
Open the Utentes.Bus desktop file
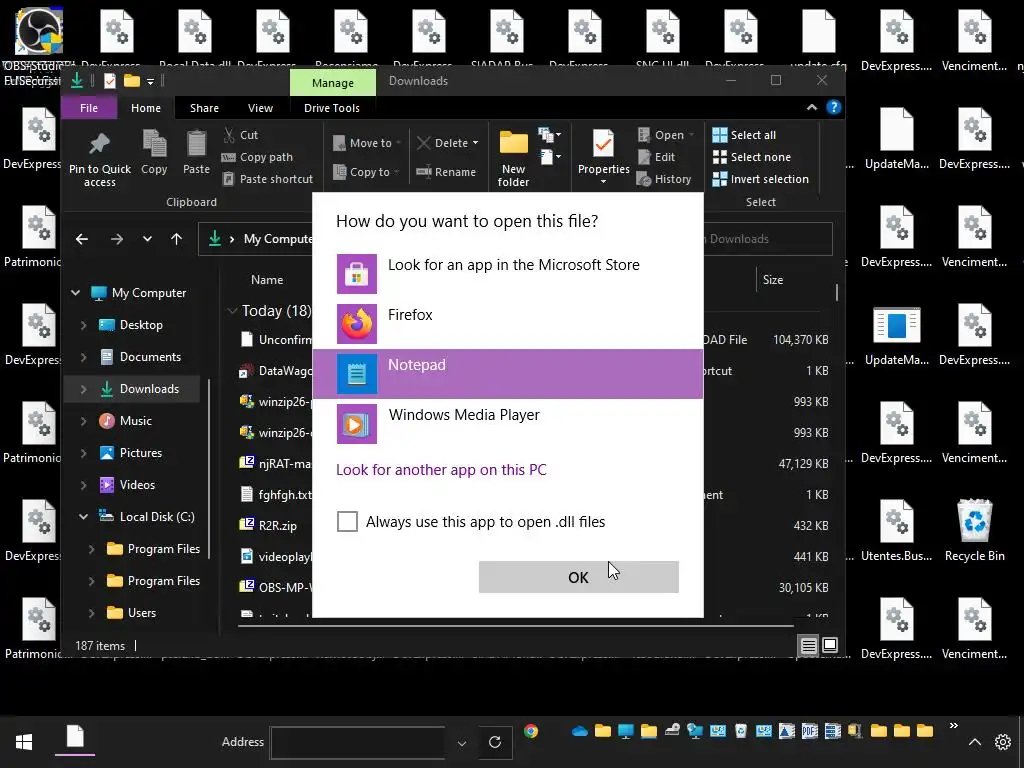click(x=896, y=531)
